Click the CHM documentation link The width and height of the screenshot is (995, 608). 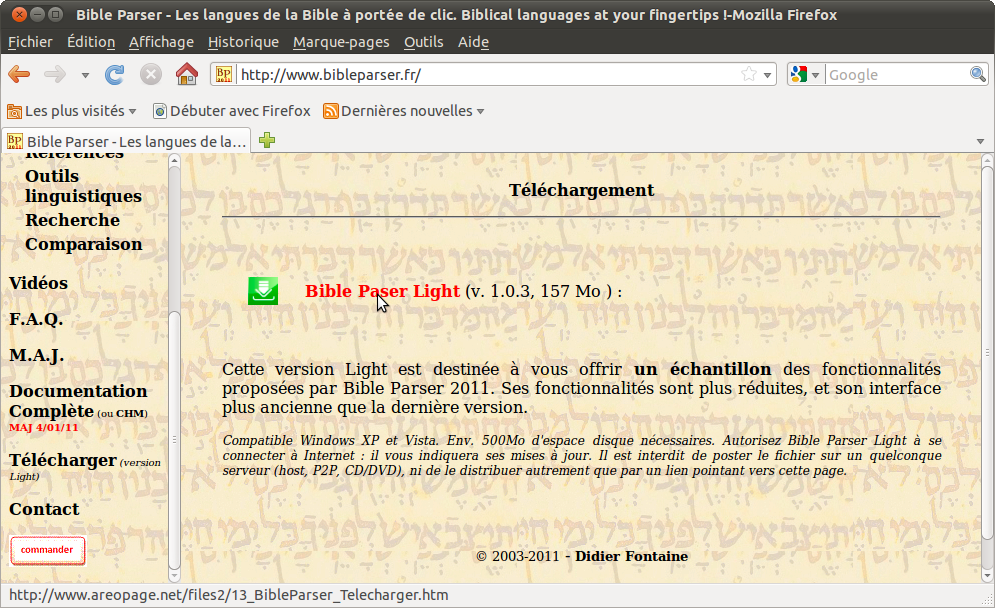pos(131,413)
